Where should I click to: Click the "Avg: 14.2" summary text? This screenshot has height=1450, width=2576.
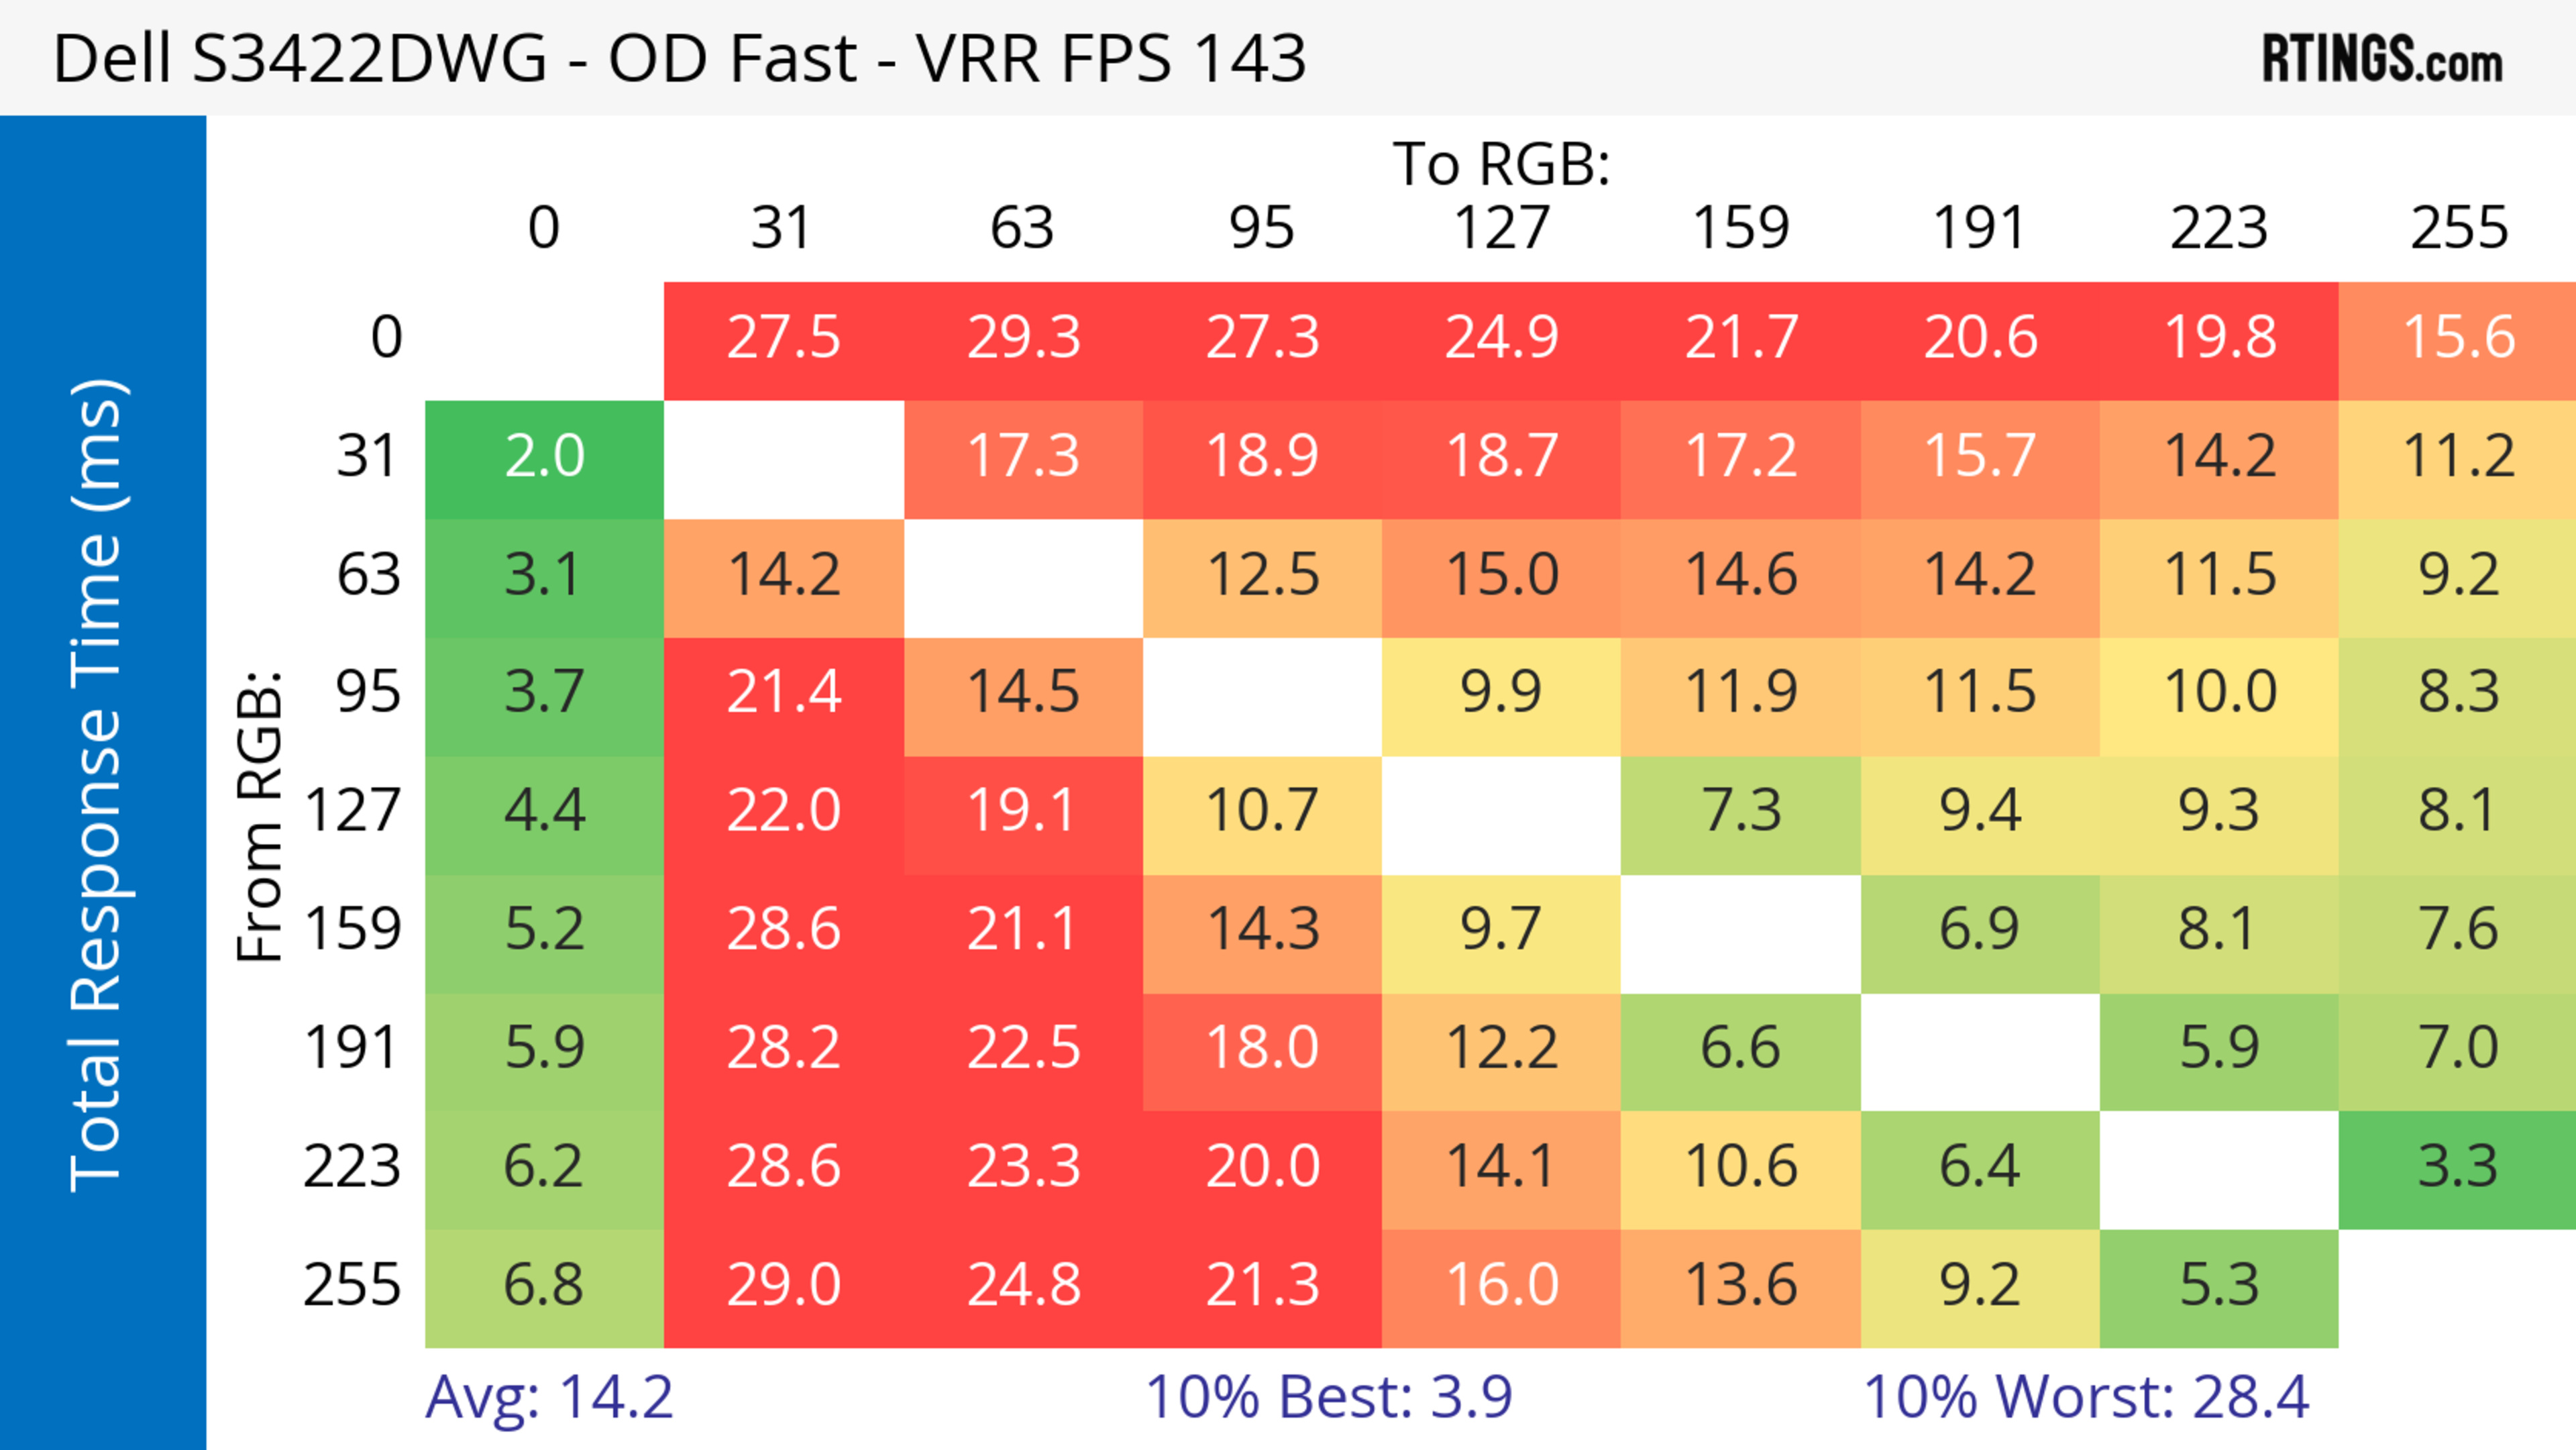549,1397
